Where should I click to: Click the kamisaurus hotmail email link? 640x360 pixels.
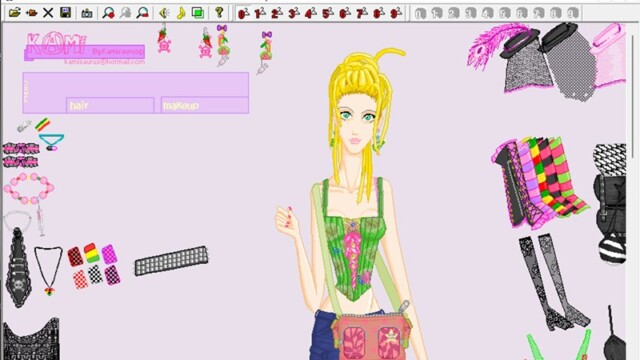pos(104,62)
